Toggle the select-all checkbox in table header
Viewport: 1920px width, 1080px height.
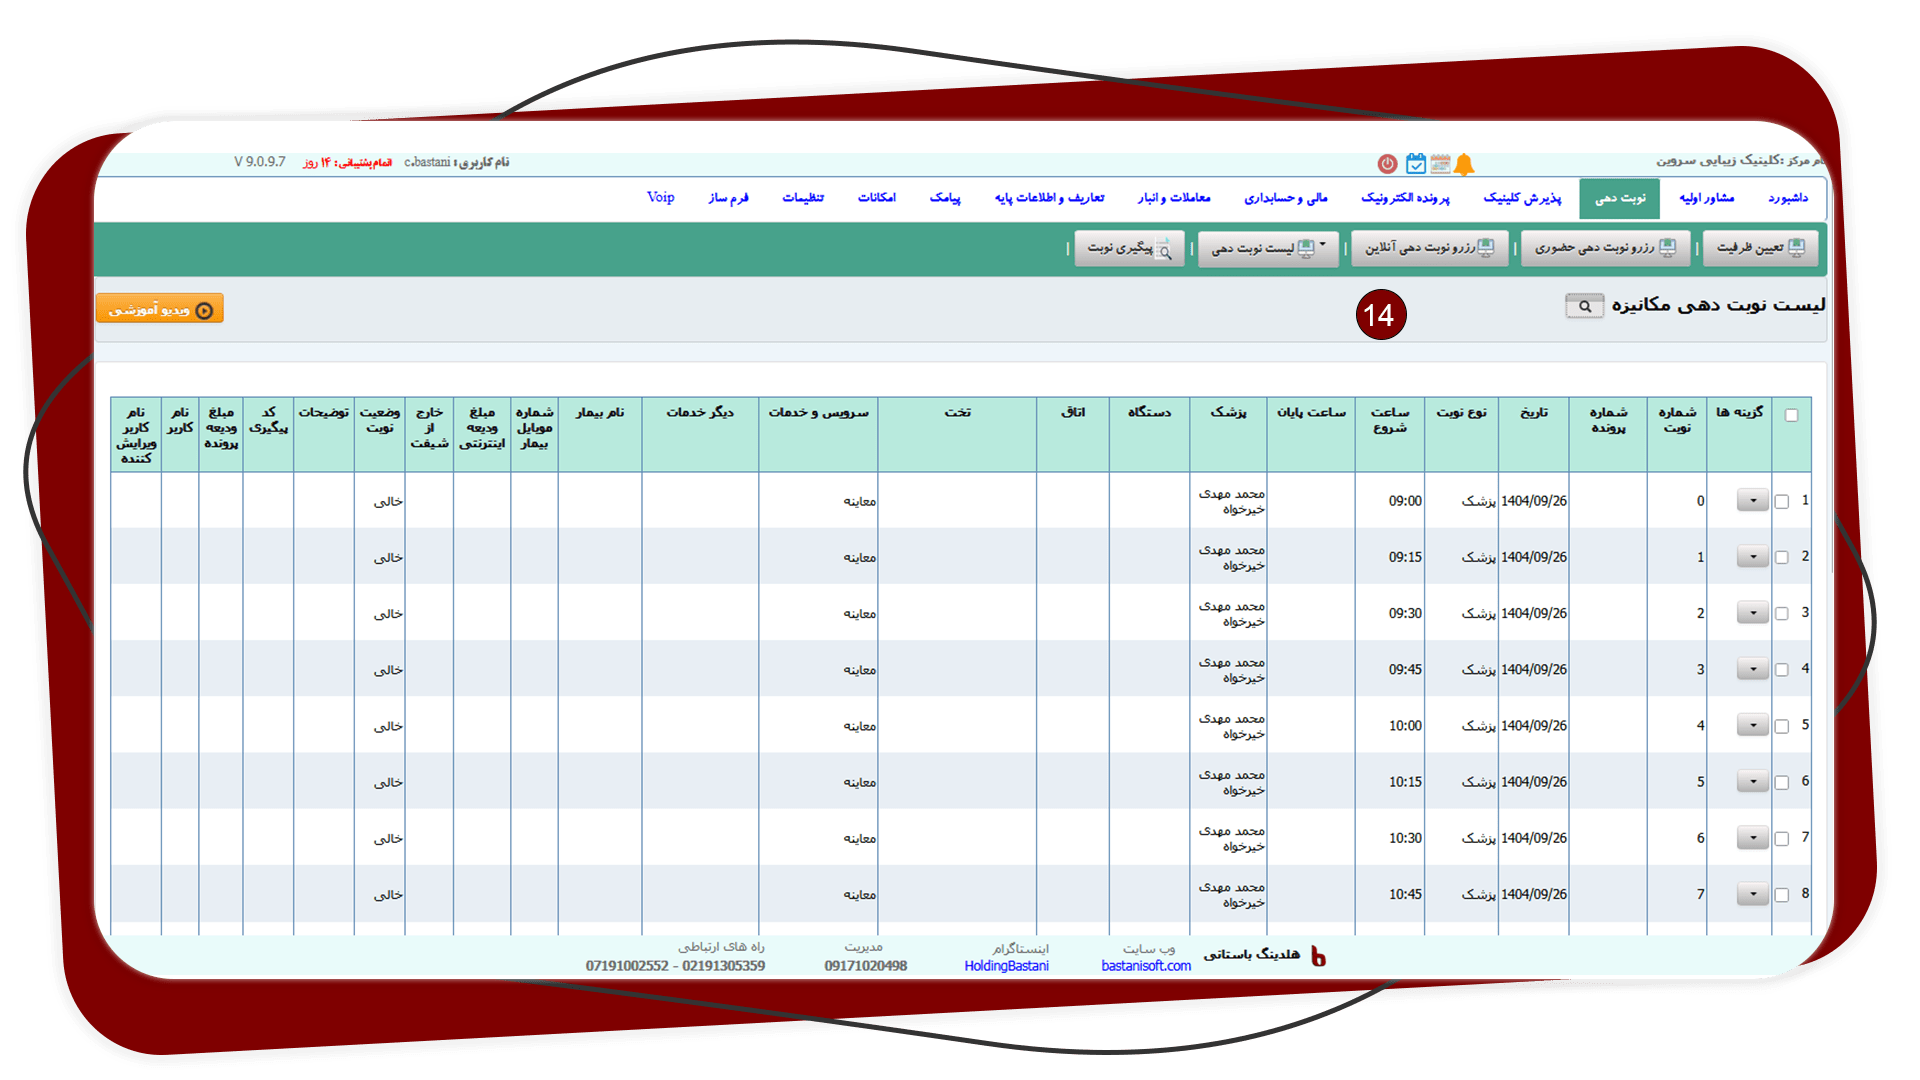click(x=1791, y=415)
